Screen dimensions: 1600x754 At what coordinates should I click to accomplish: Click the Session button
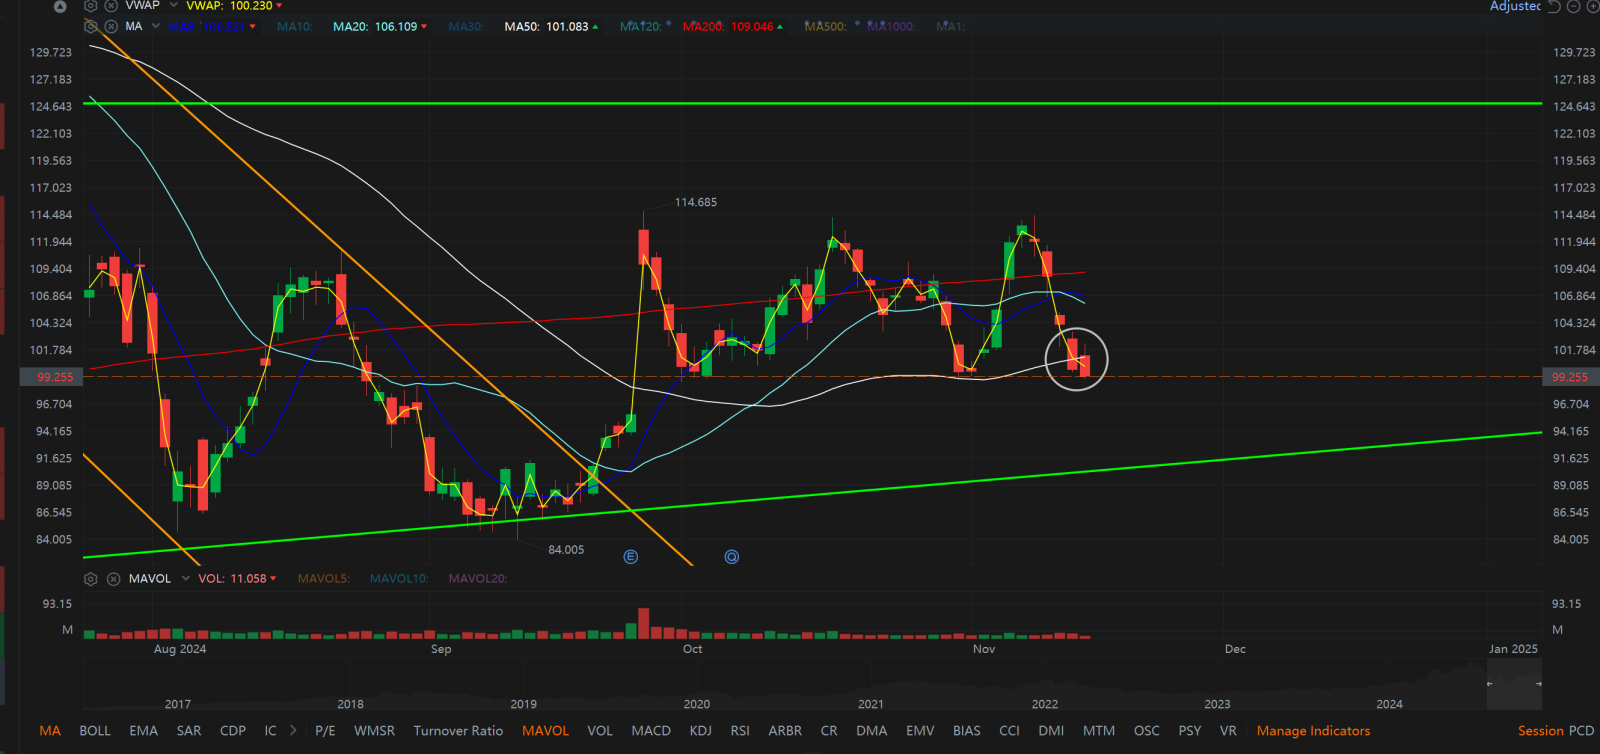pos(1541,731)
